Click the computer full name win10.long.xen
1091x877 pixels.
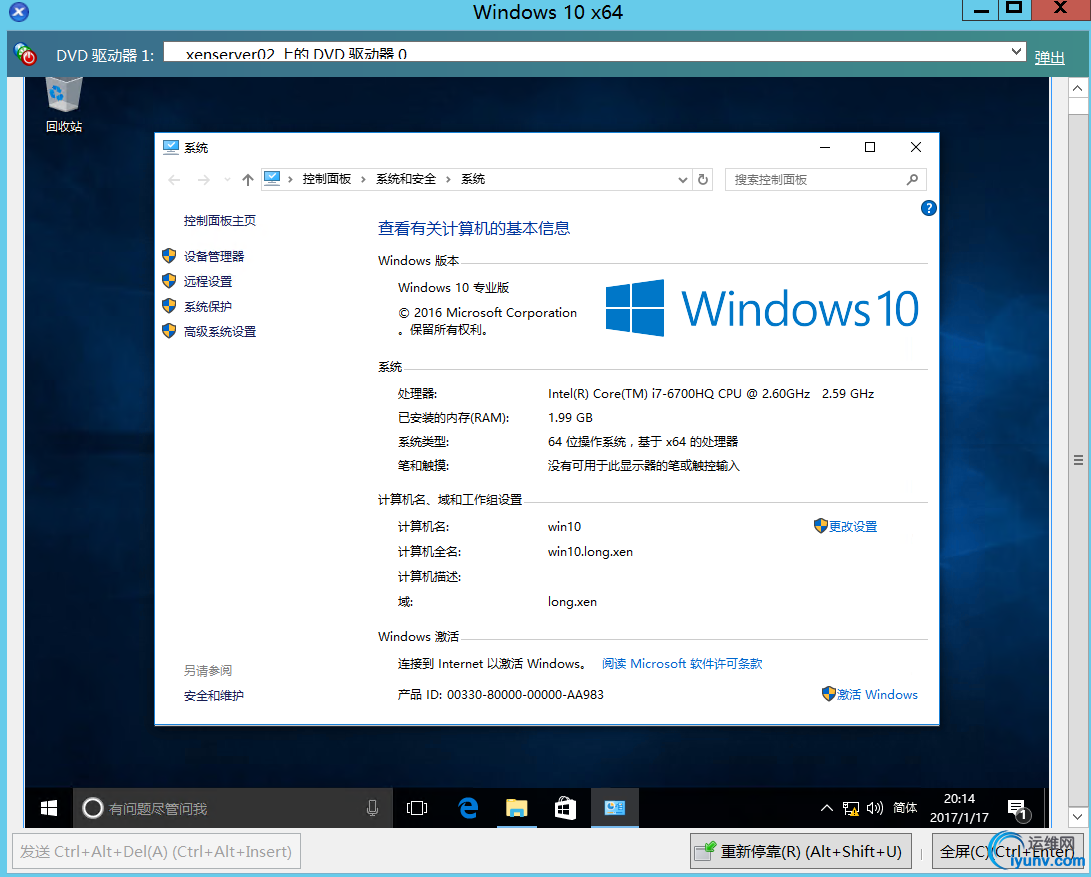(x=590, y=551)
